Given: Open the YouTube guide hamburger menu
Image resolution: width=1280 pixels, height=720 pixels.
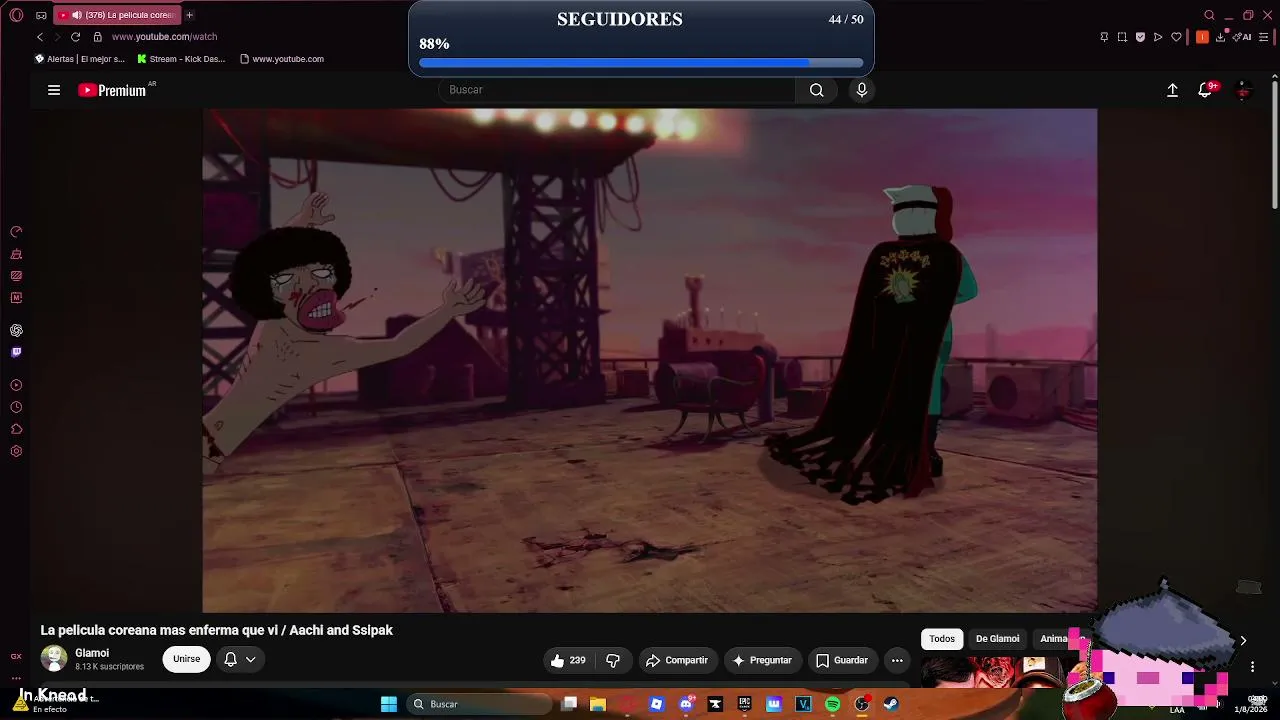Looking at the screenshot, I should click(x=54, y=90).
